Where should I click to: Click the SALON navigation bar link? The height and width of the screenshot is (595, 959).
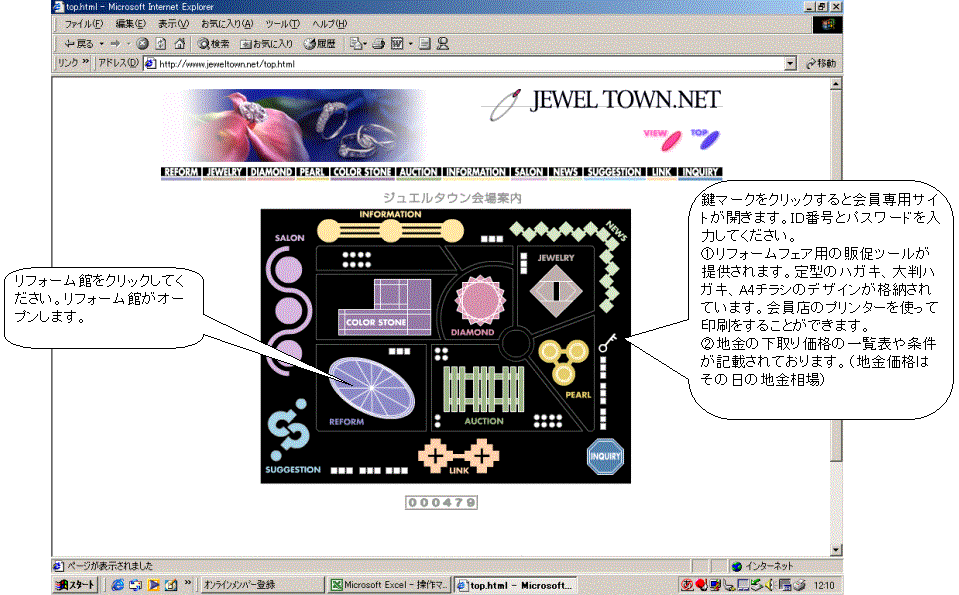(528, 172)
